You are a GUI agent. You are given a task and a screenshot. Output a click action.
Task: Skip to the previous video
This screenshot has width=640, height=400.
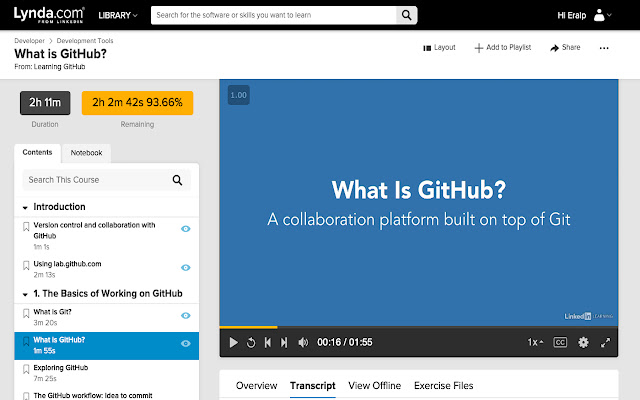267,342
